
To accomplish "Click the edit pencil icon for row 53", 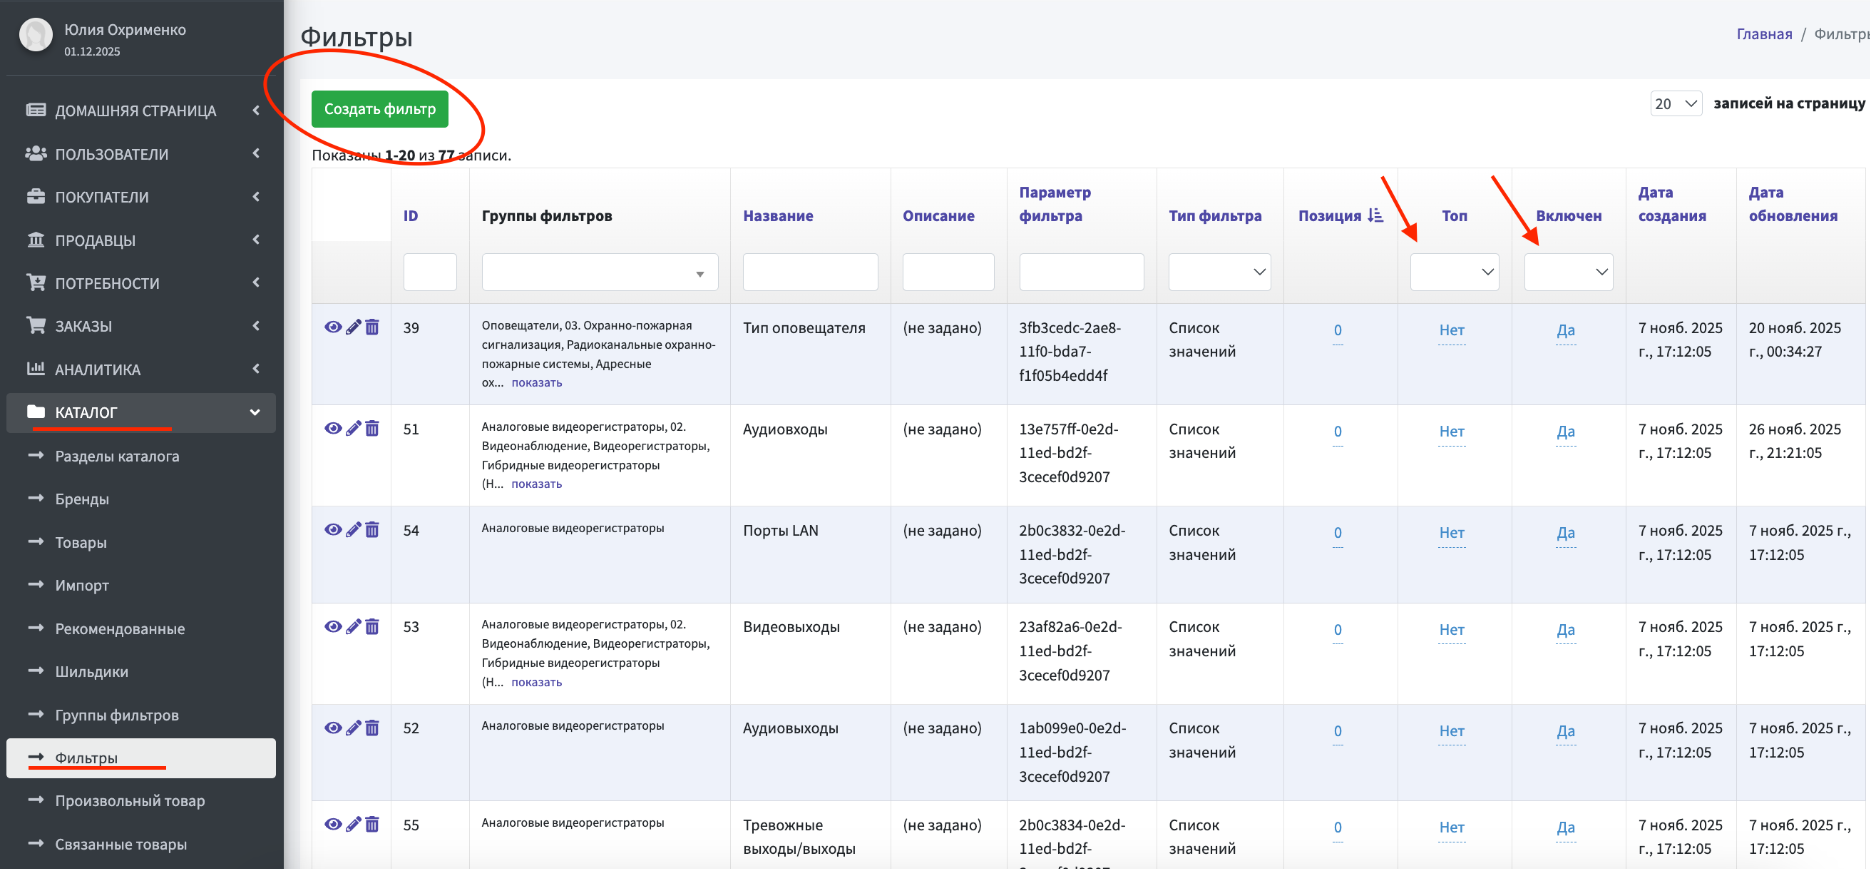I will click(x=353, y=626).
